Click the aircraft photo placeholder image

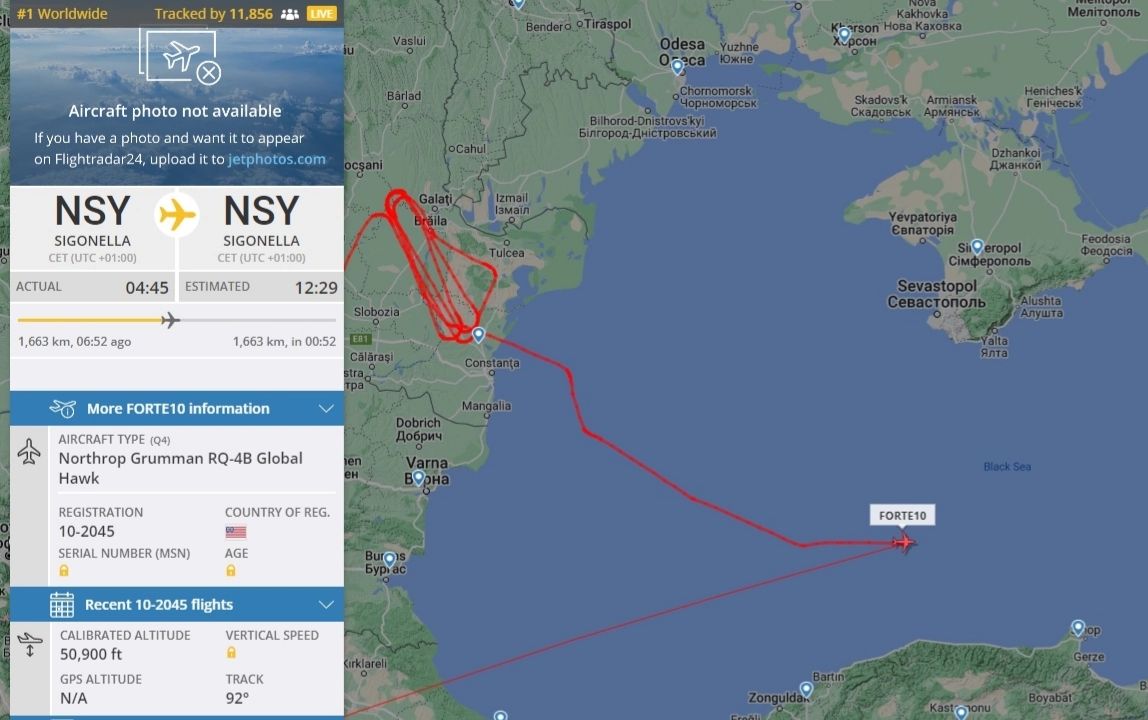point(181,57)
